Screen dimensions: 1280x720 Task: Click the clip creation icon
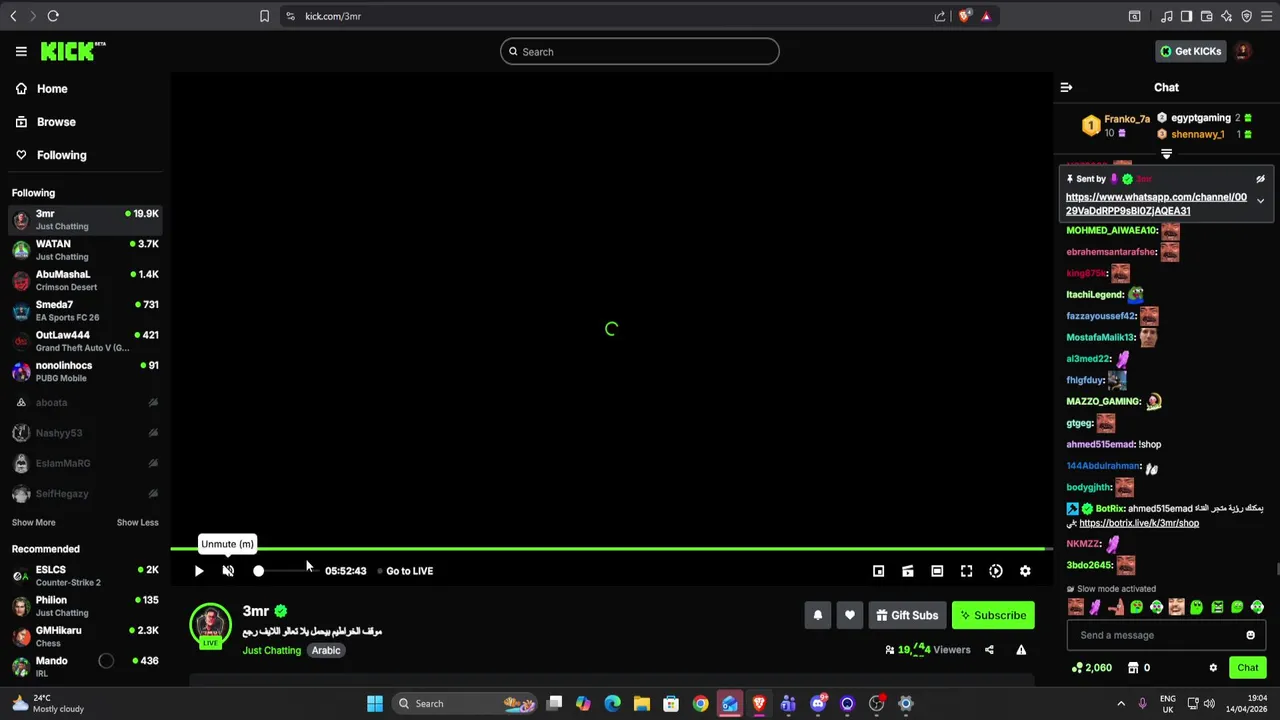[907, 571]
